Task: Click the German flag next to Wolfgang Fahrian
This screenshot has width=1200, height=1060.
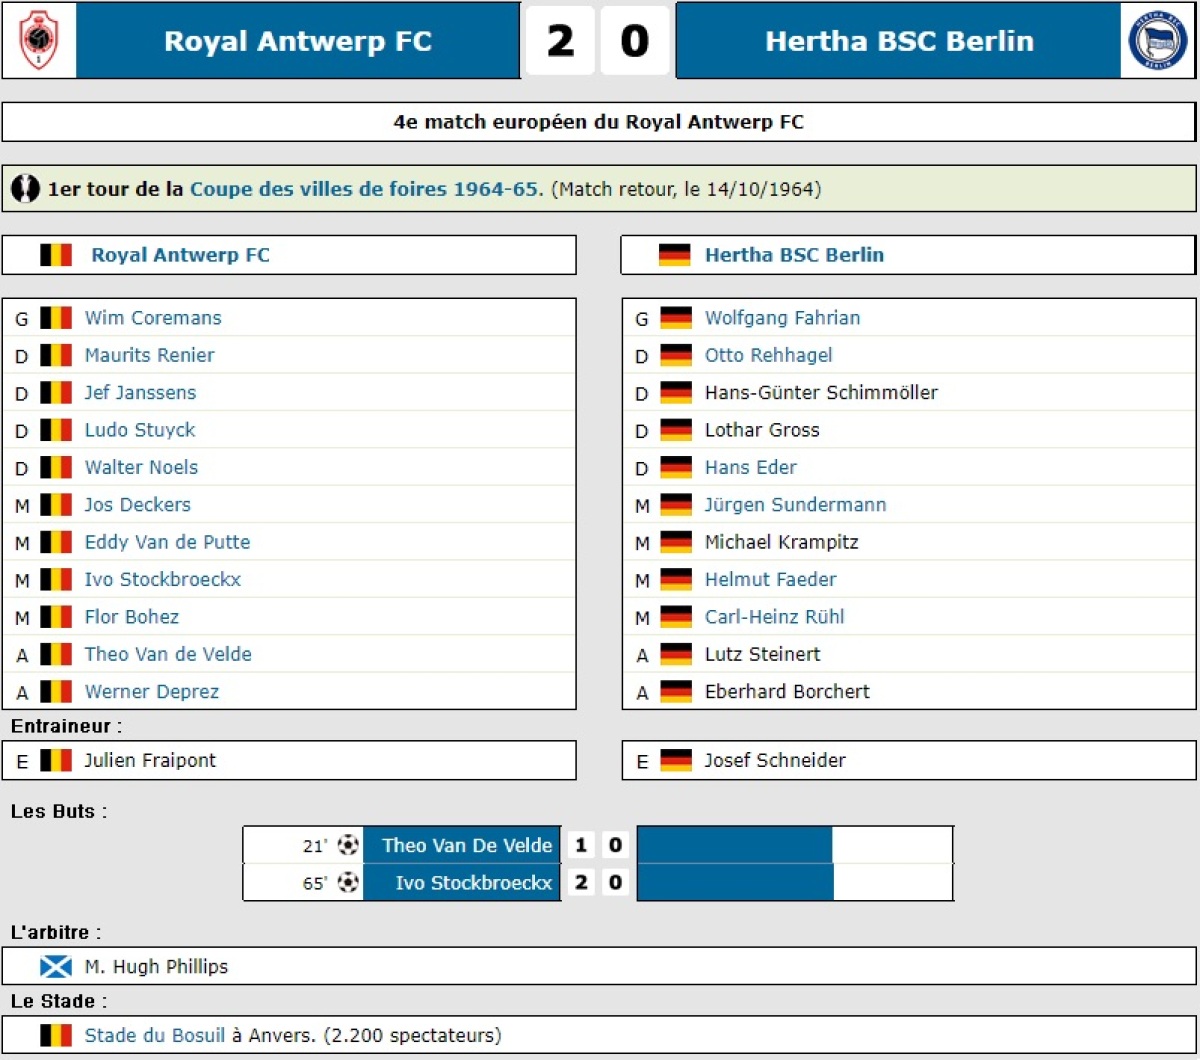Action: [x=676, y=318]
